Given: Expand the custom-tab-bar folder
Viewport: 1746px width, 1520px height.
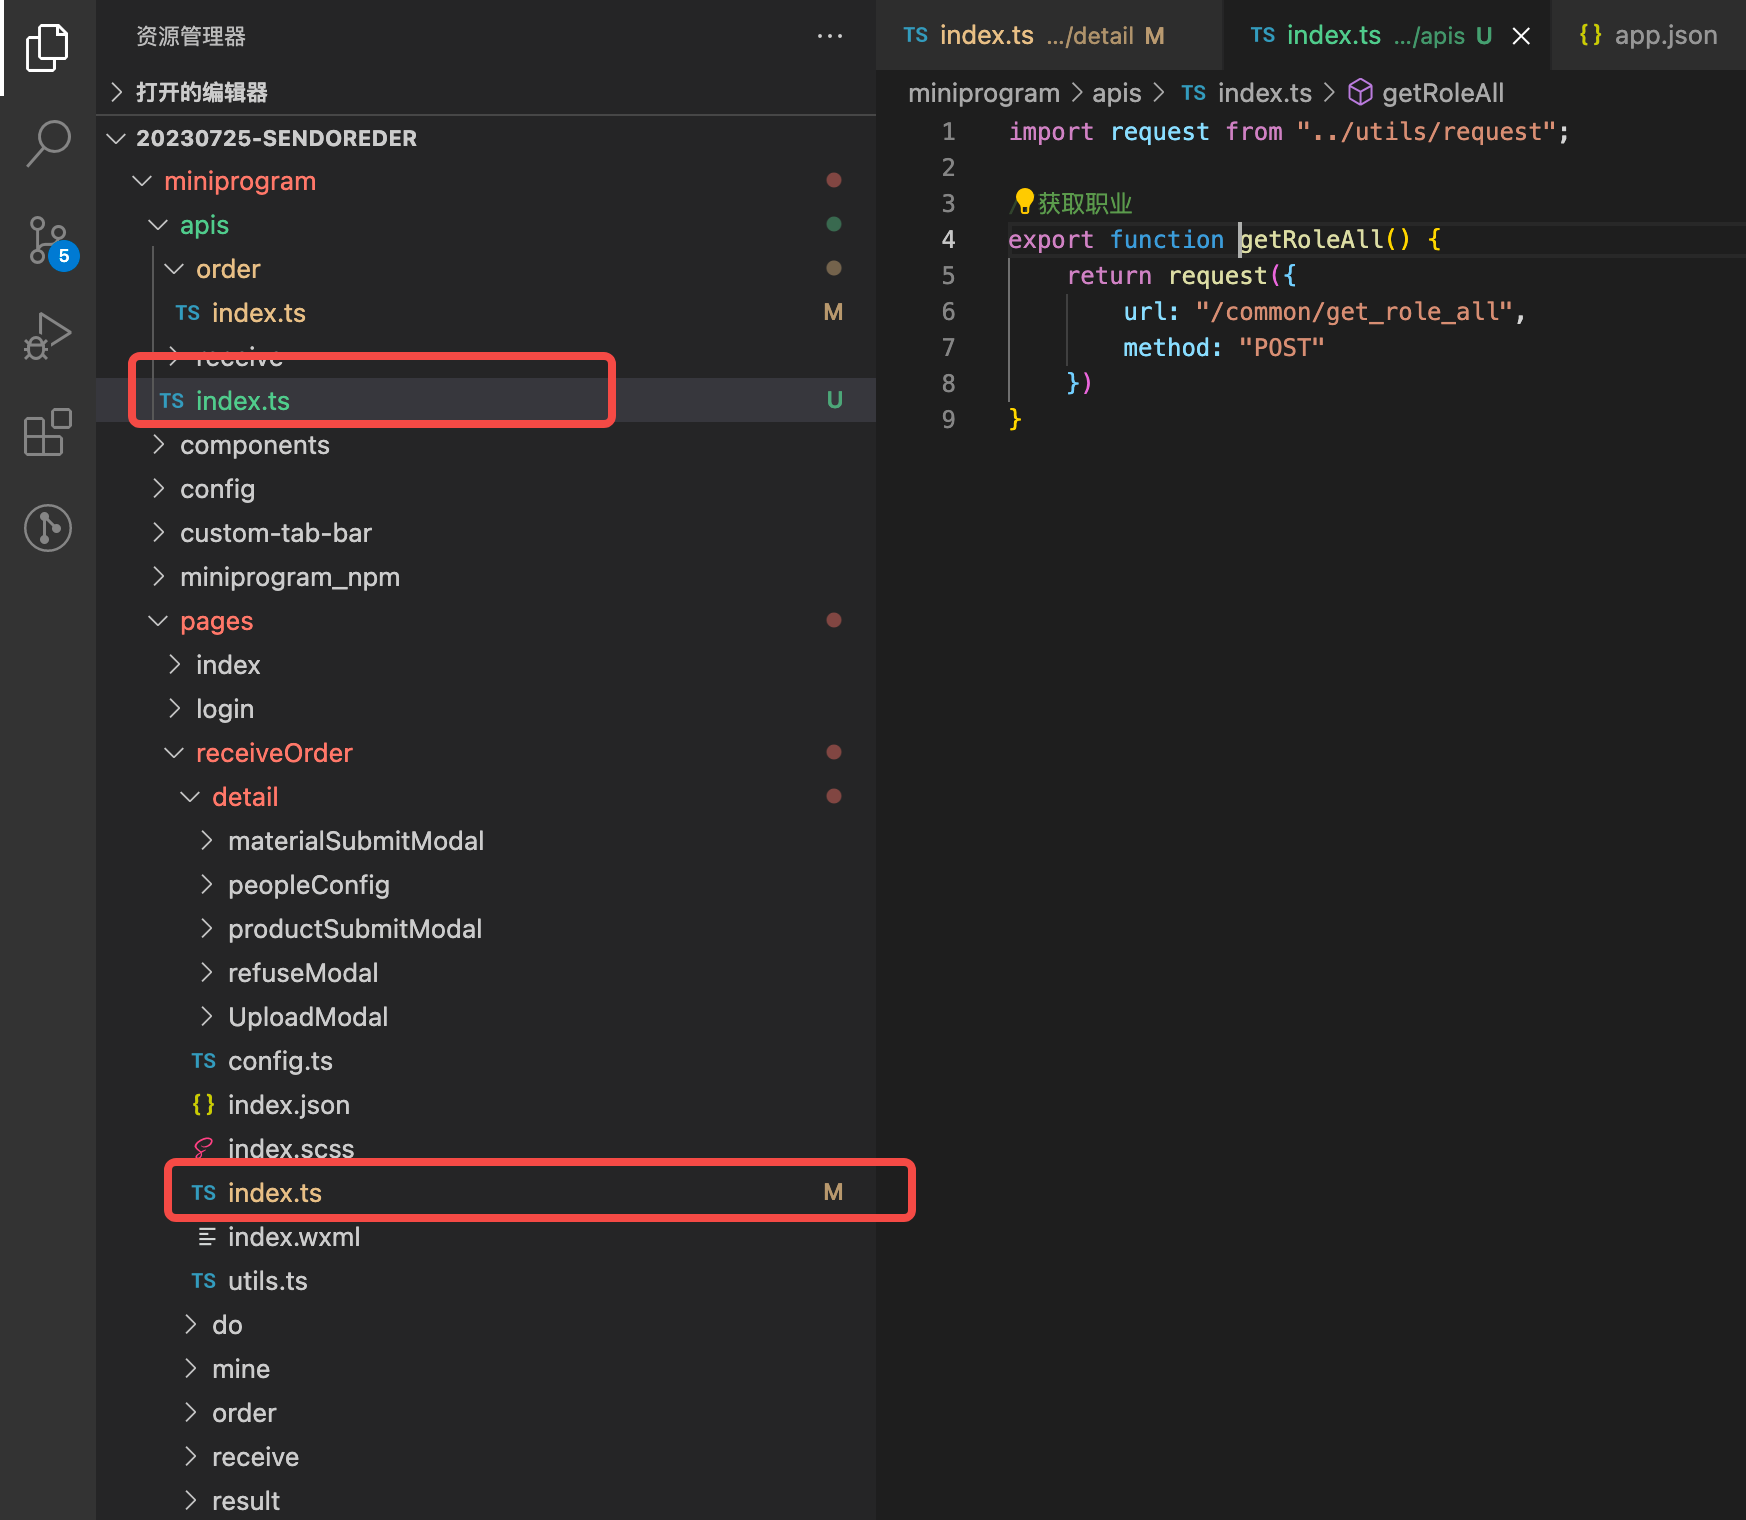Looking at the screenshot, I should point(486,533).
